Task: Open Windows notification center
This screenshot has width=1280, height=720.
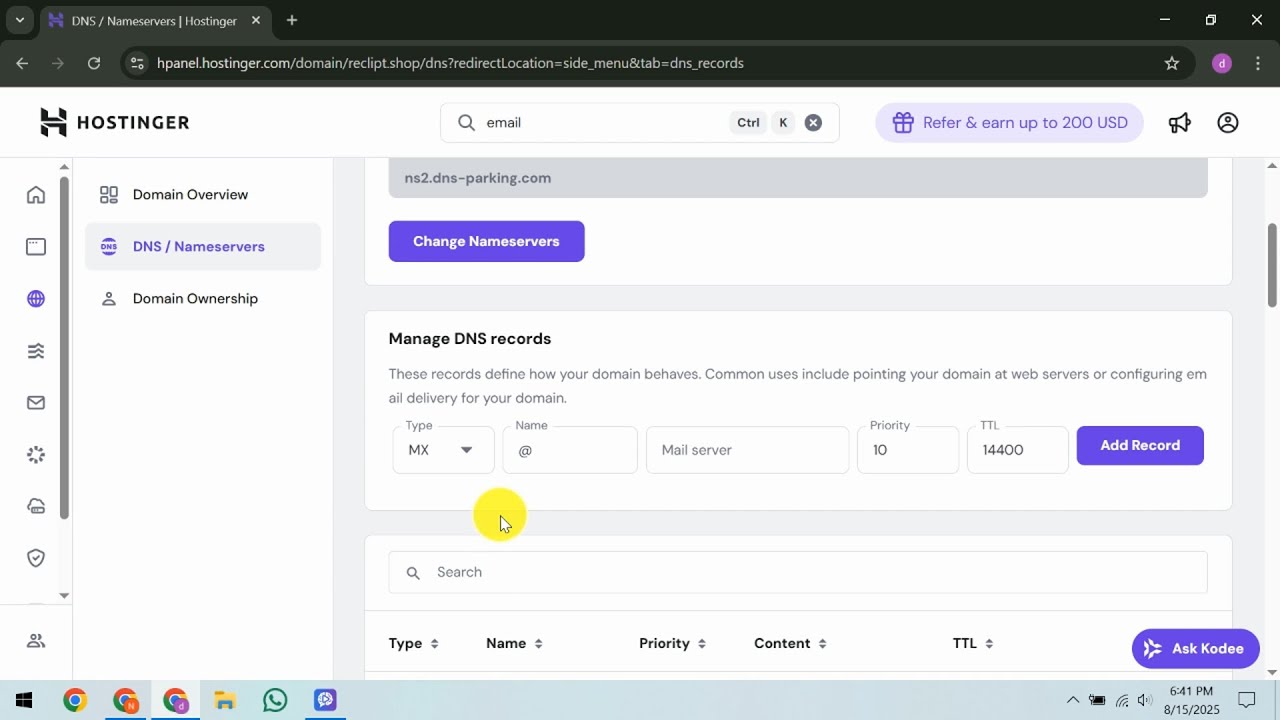Action: pyautogui.click(x=1247, y=700)
